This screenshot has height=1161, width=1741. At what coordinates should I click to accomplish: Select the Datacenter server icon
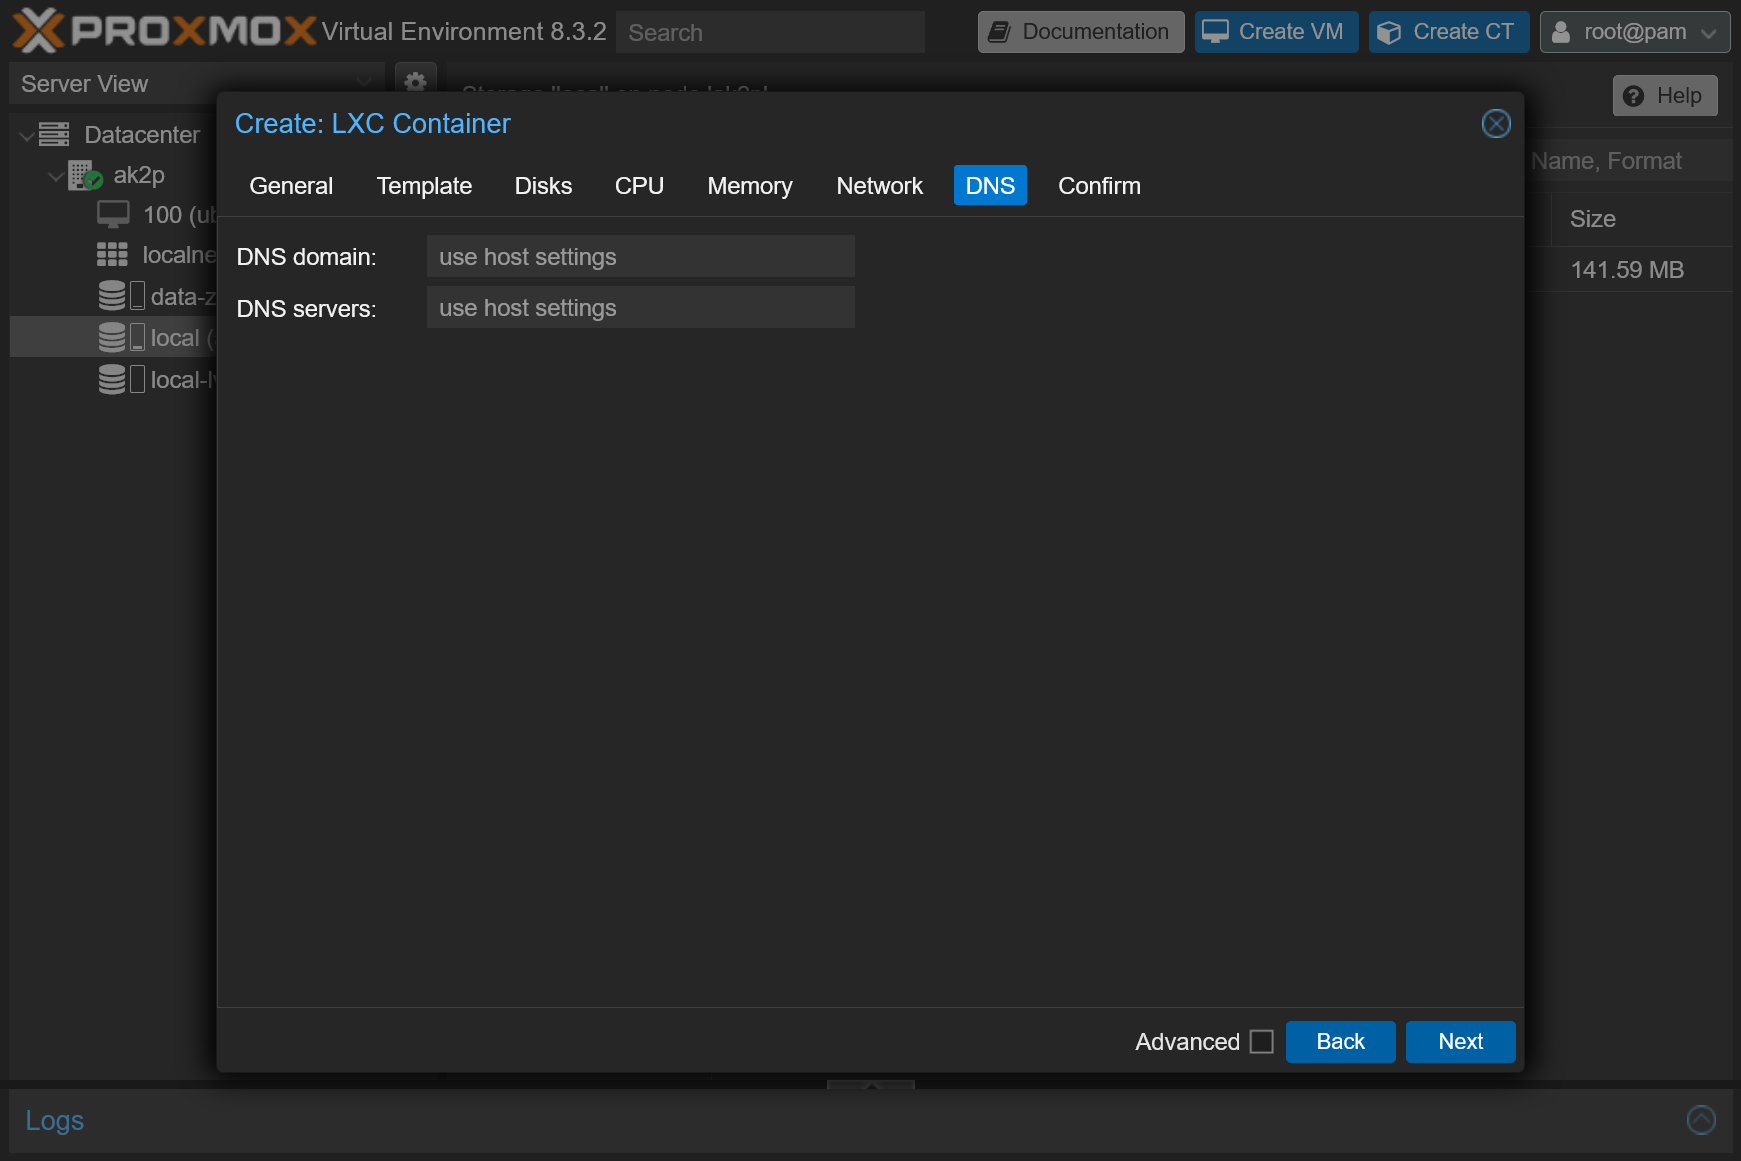(54, 134)
